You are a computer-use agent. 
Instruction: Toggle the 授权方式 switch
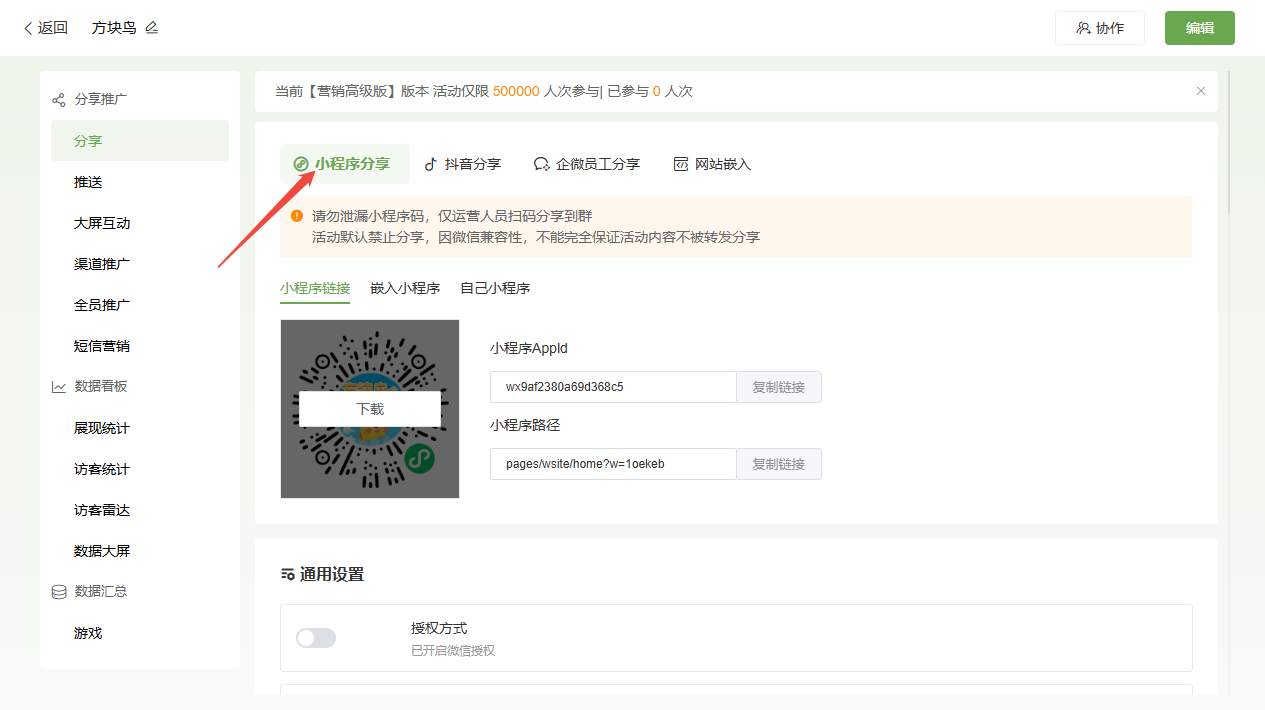coord(316,638)
